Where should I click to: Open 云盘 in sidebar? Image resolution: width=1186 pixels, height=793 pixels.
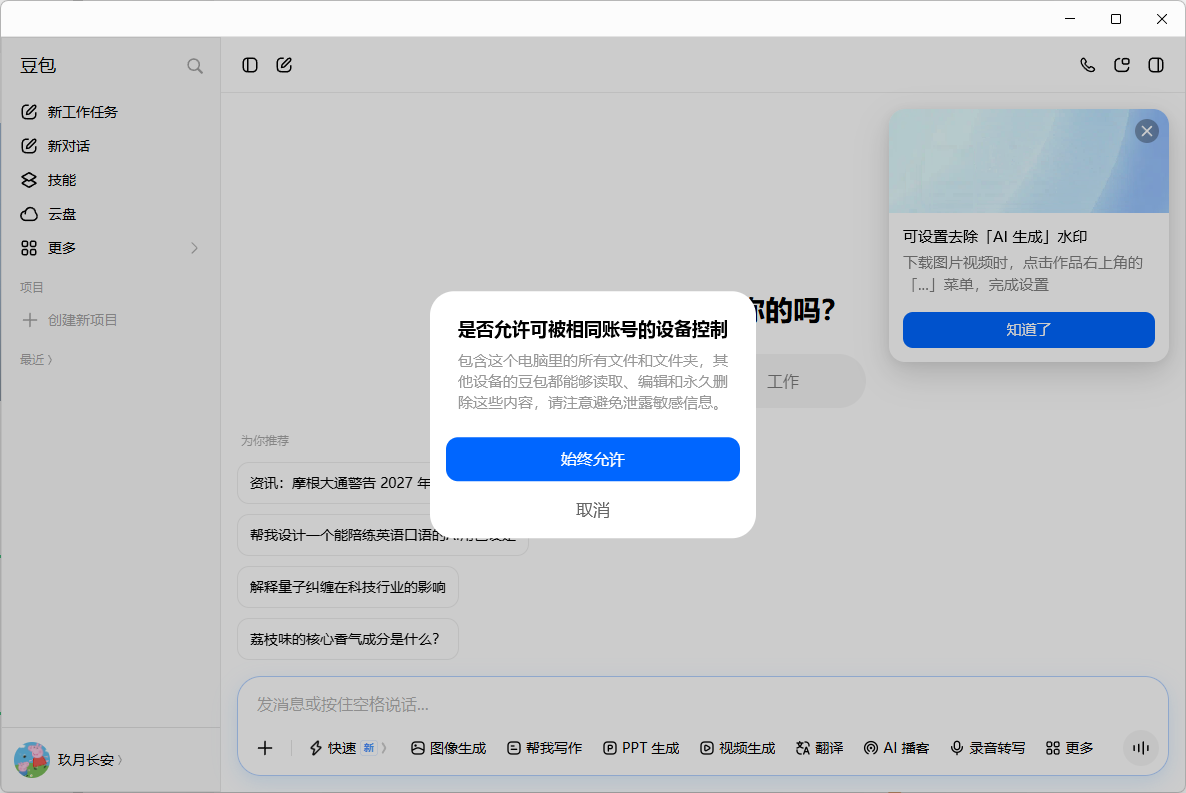coord(110,214)
